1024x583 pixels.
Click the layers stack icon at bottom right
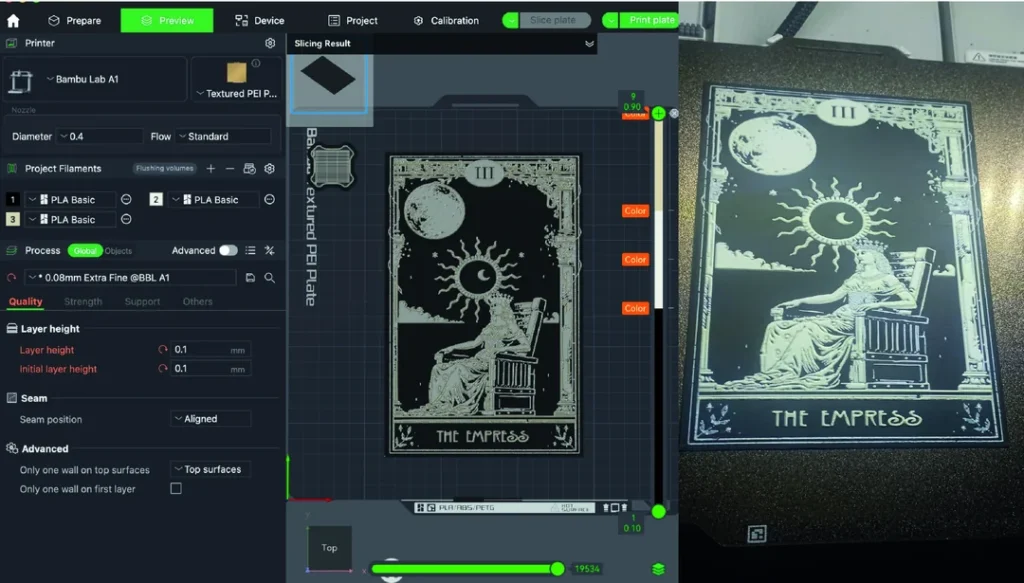tap(658, 569)
